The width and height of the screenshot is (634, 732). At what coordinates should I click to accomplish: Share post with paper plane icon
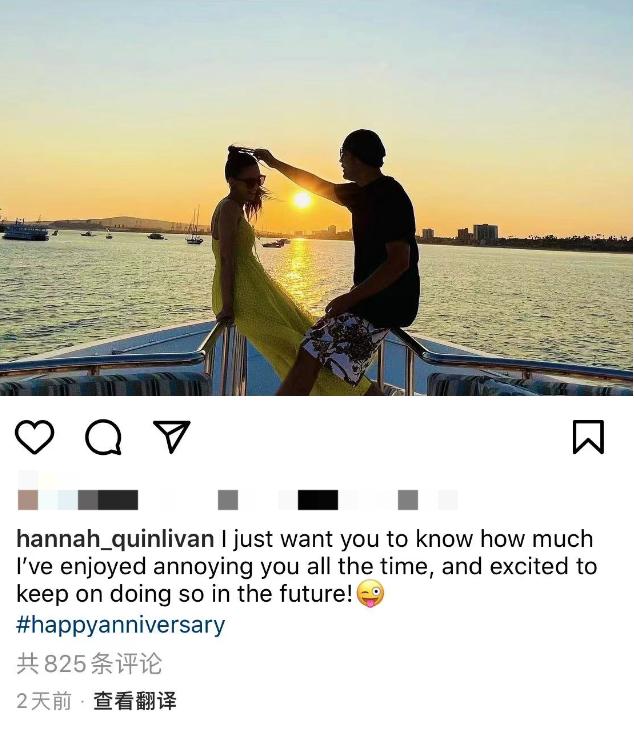pos(172,436)
